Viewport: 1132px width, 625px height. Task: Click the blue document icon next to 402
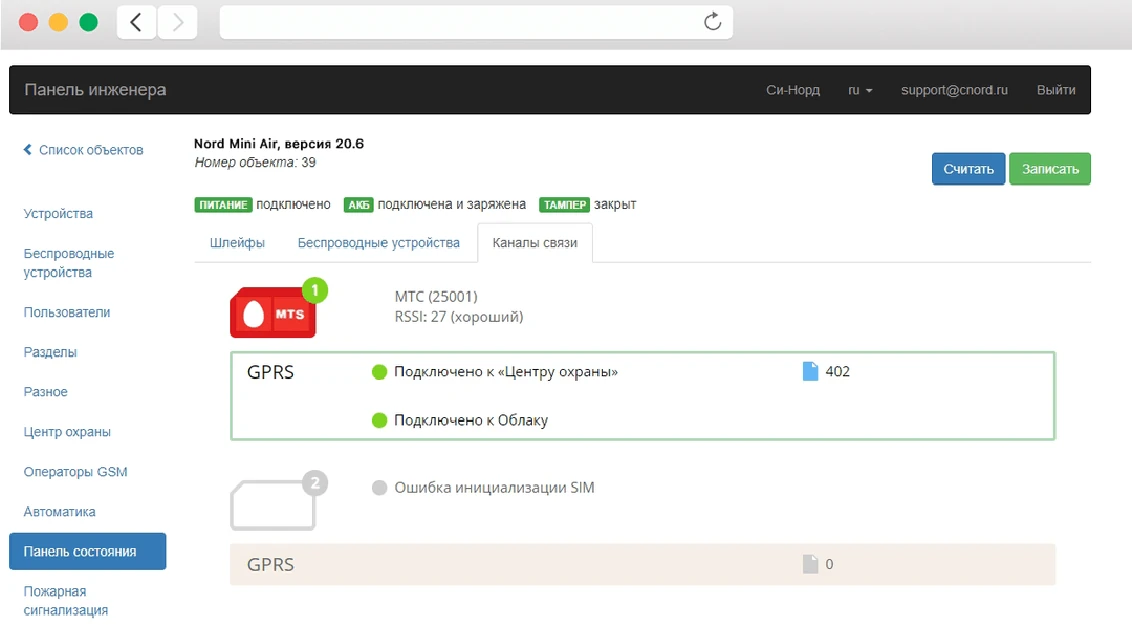click(810, 372)
